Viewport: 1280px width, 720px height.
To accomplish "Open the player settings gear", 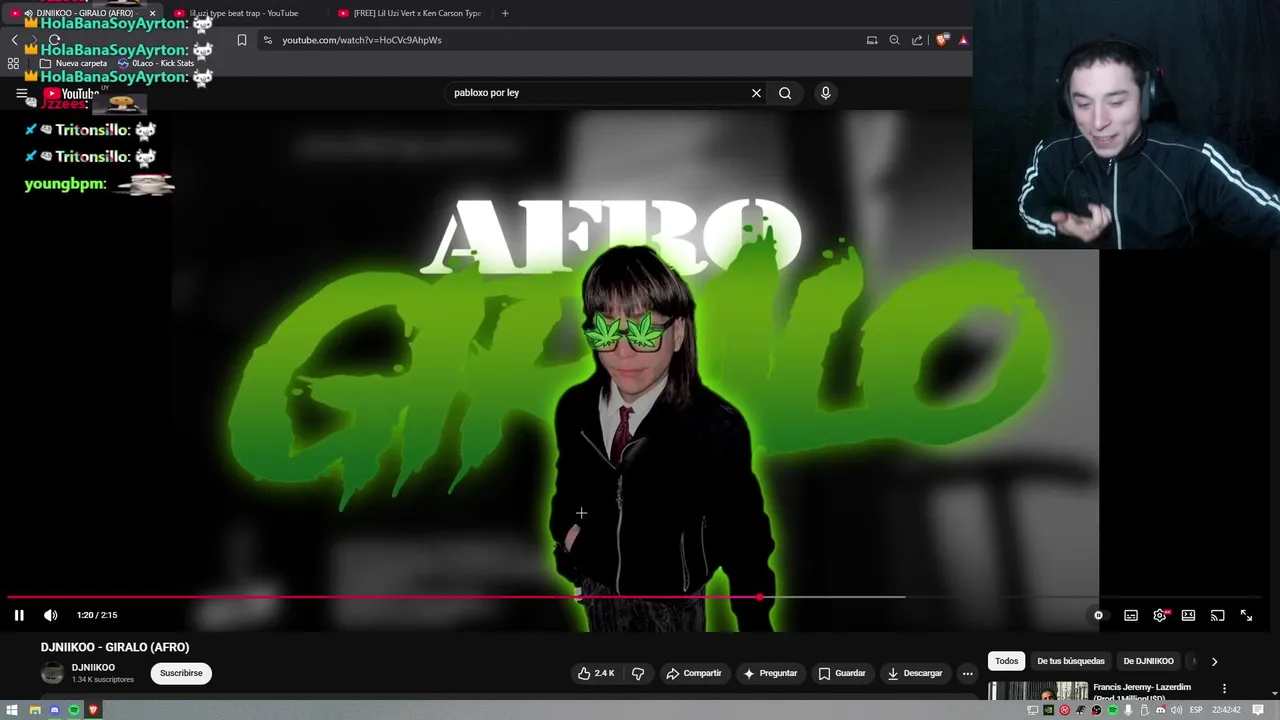I will pyautogui.click(x=1160, y=615).
